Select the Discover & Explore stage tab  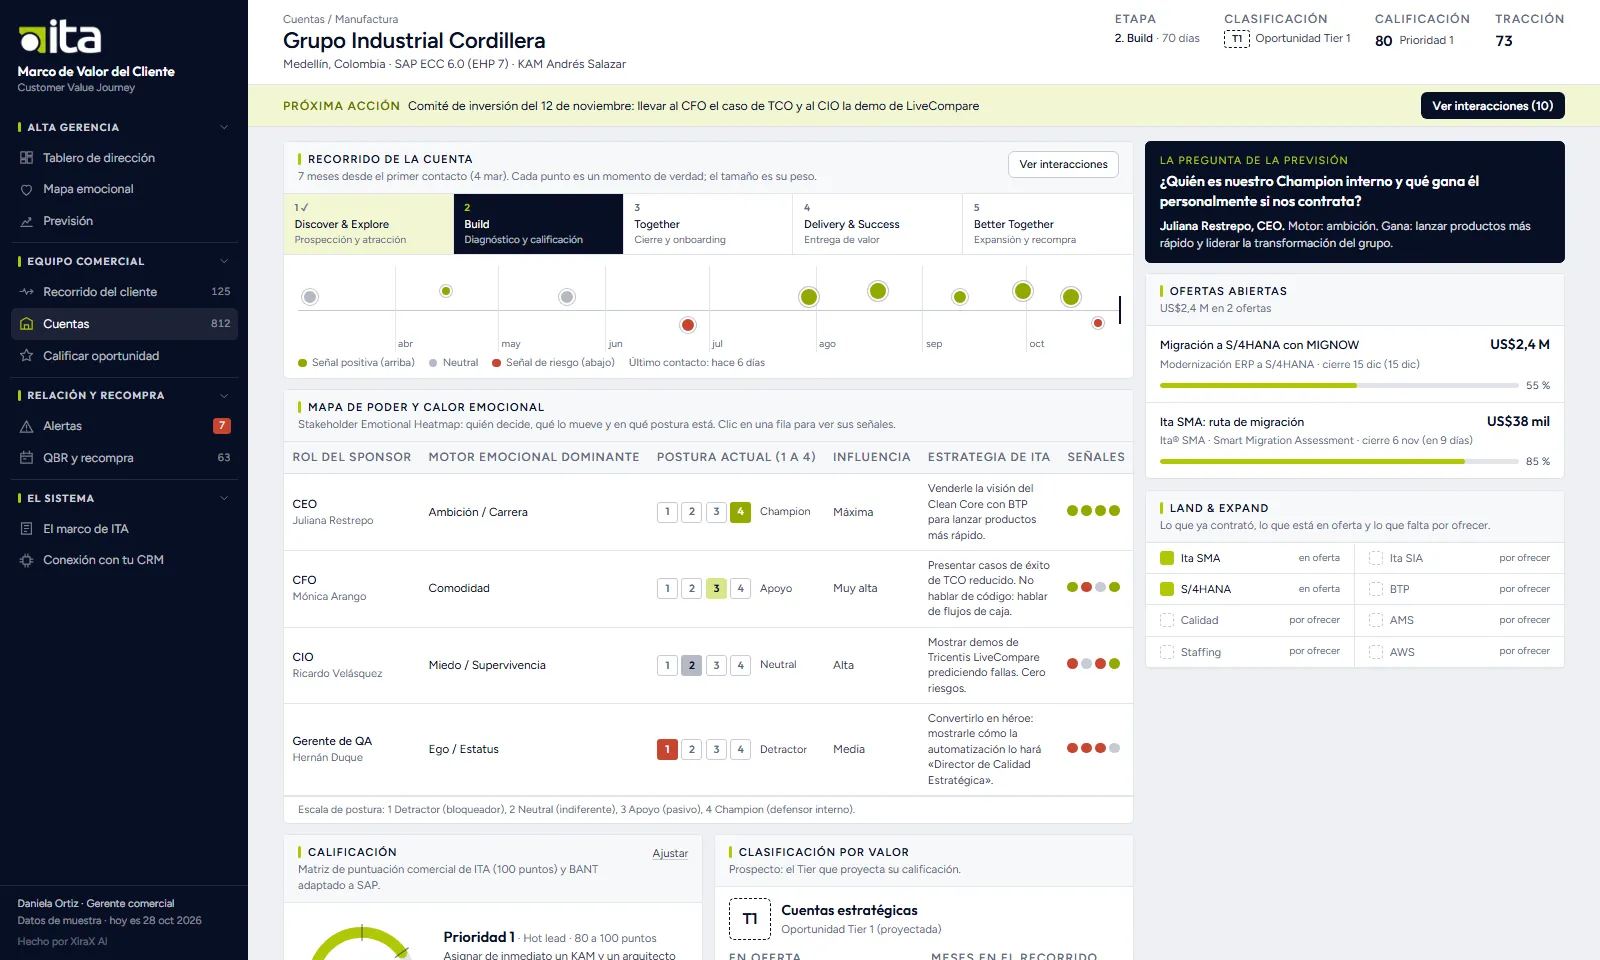[x=368, y=224]
